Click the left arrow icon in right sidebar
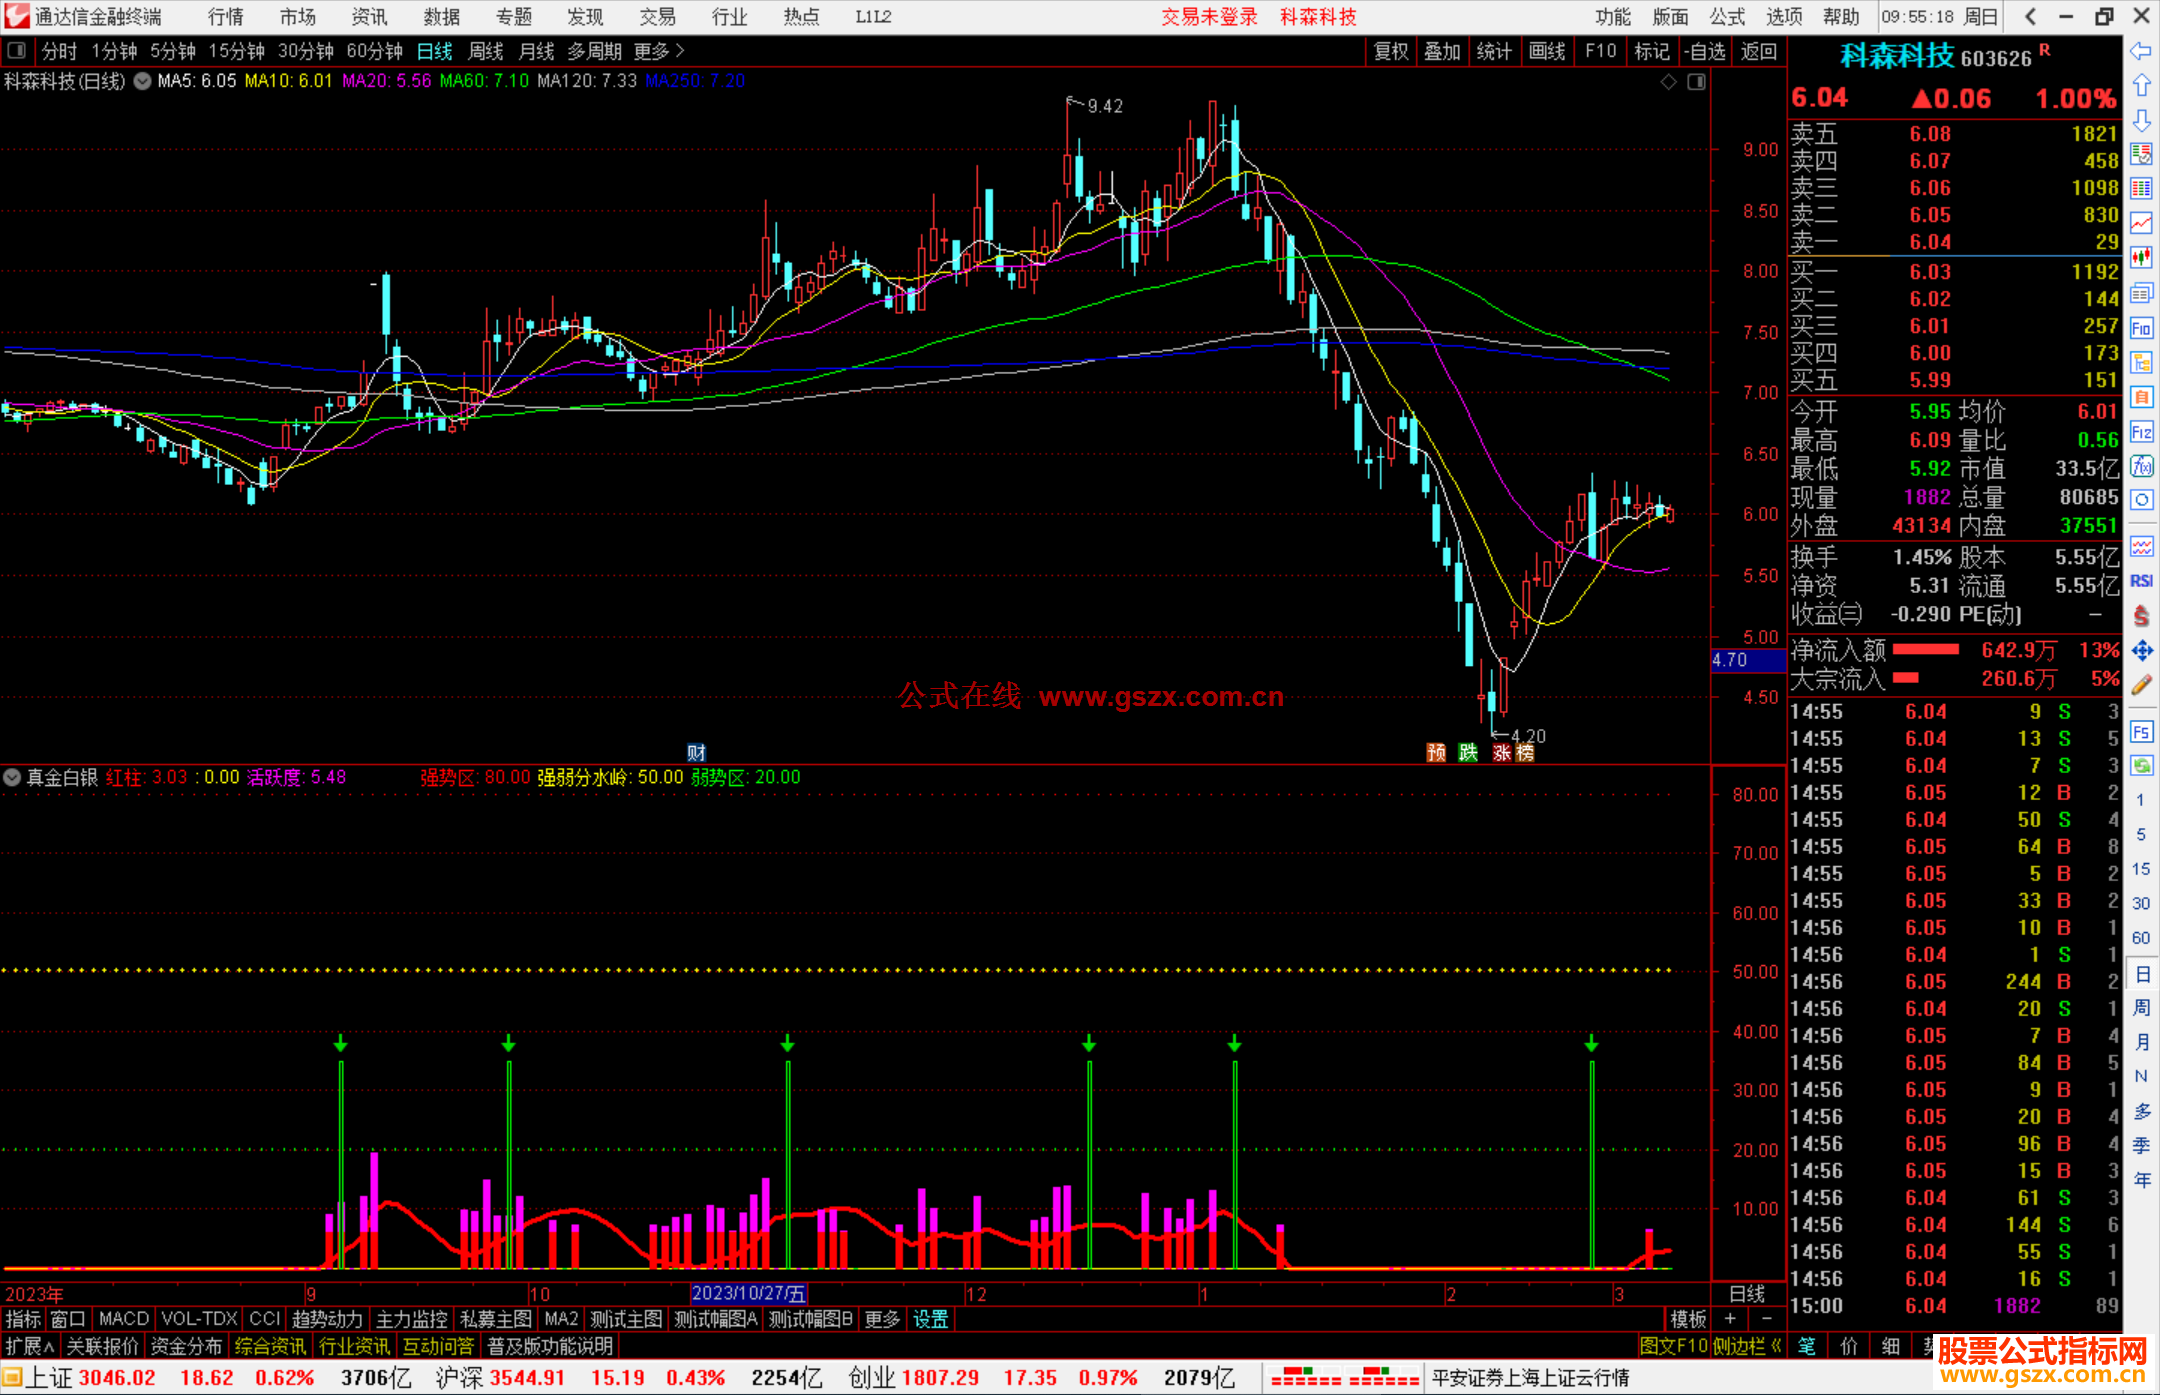The image size is (2160, 1395). coord(2141,51)
